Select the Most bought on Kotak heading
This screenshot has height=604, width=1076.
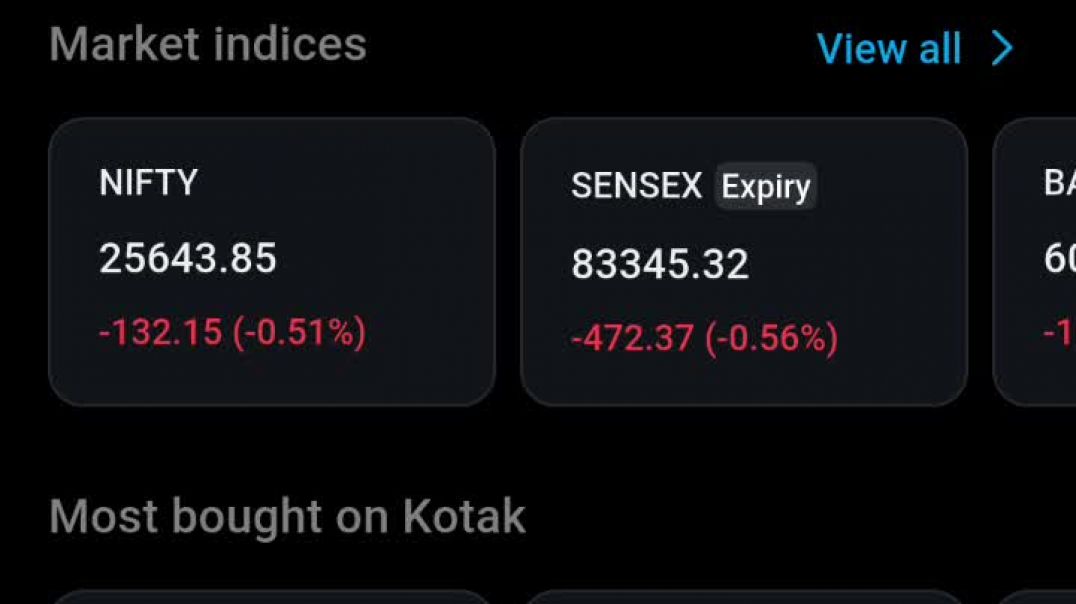[x=287, y=515]
